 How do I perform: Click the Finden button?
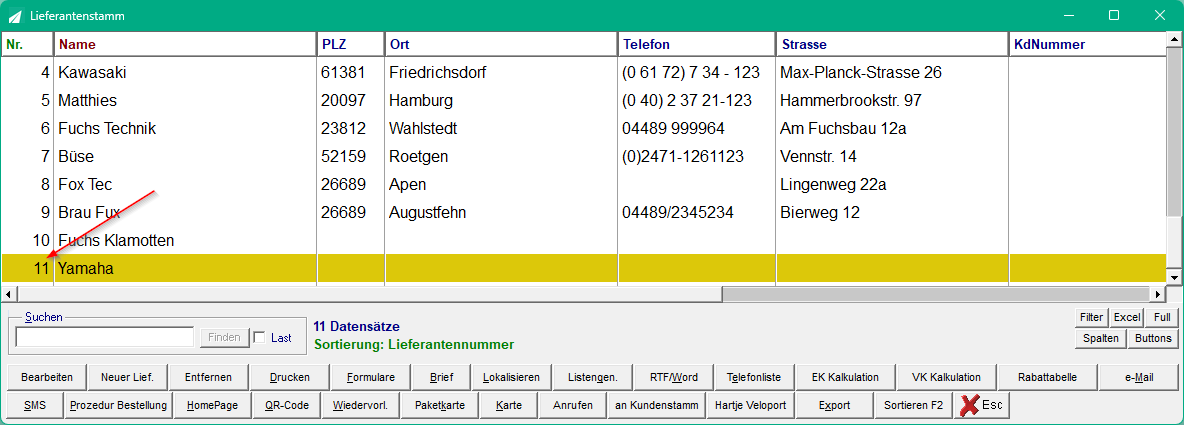click(224, 337)
